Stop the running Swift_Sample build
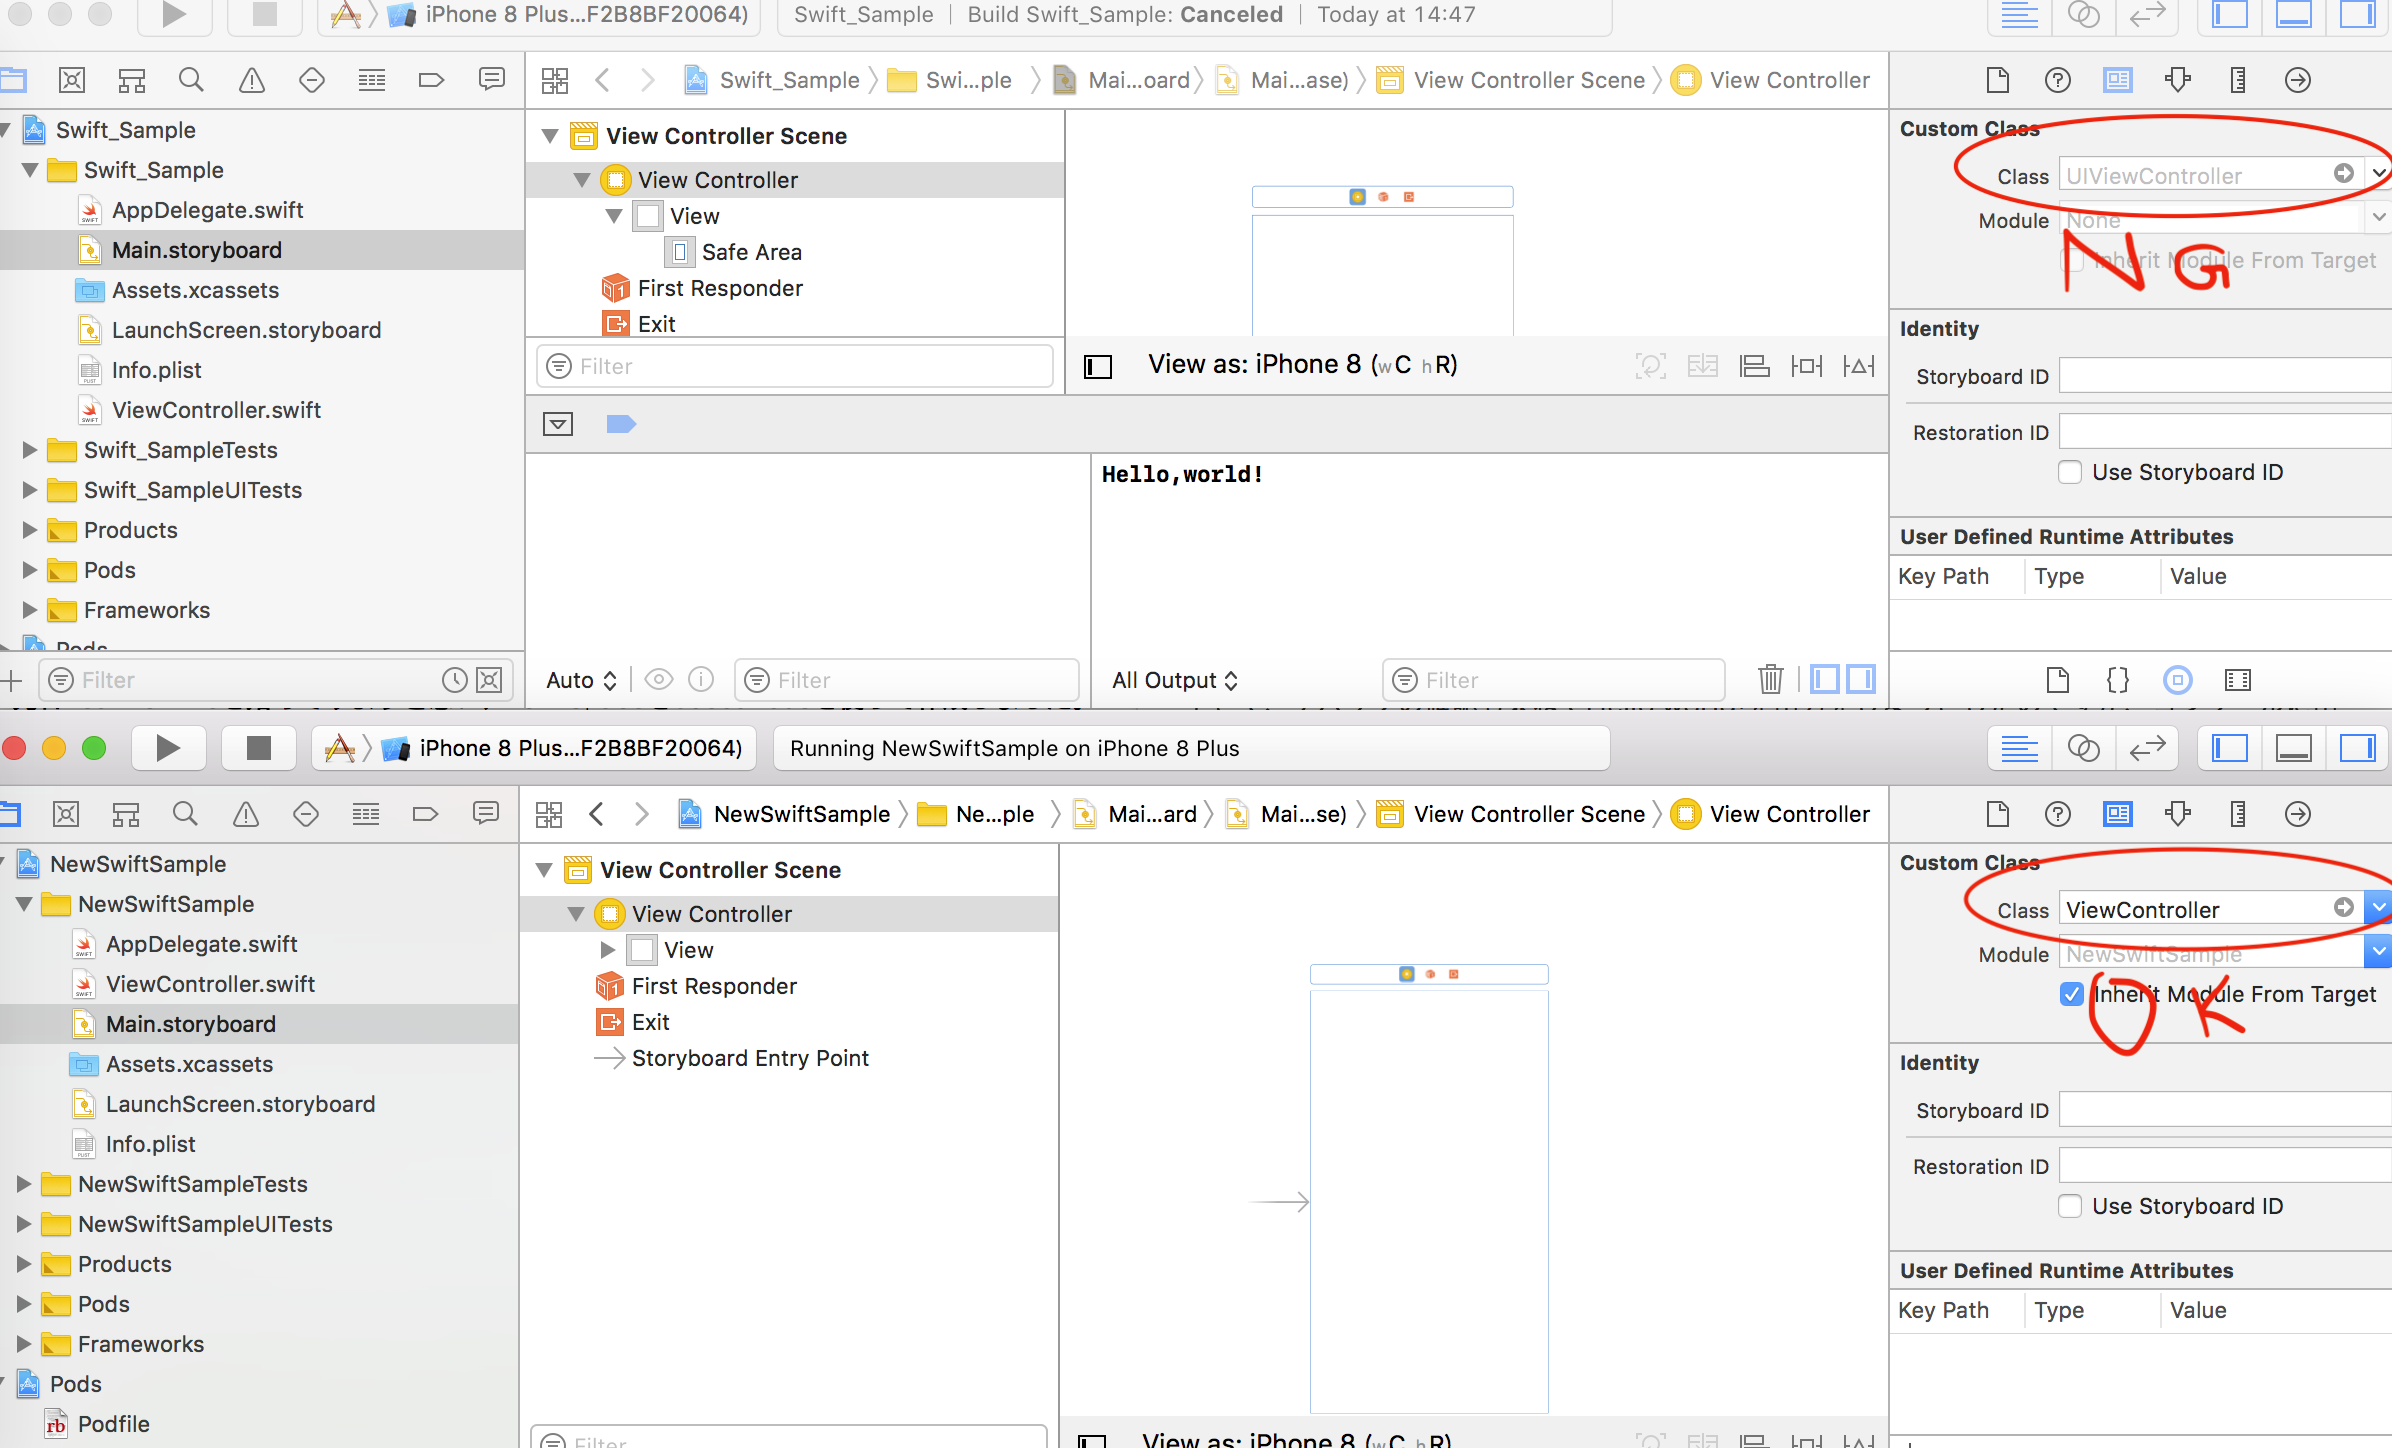Image resolution: width=2392 pixels, height=1448 pixels. (x=263, y=15)
